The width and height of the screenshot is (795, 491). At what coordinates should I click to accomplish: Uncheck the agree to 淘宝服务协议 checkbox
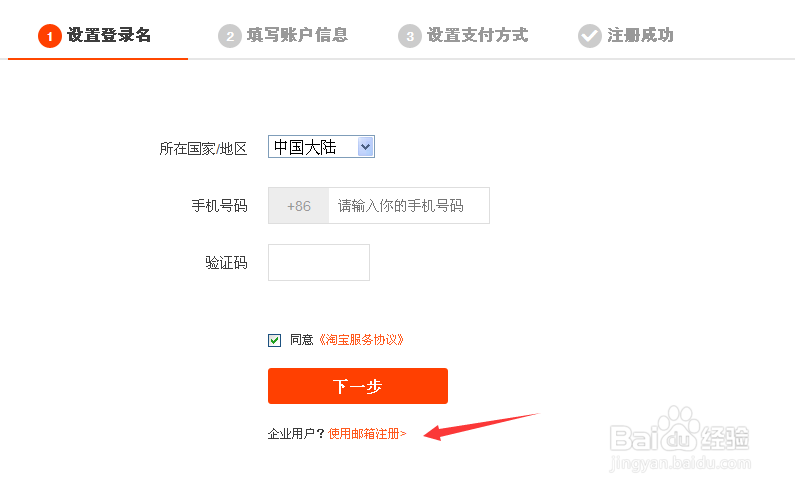point(275,340)
